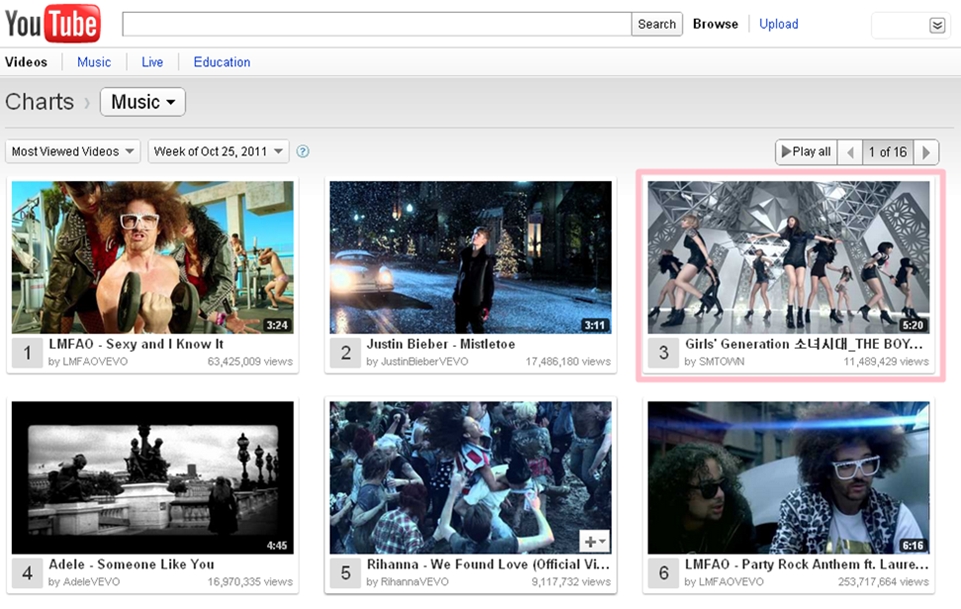The width and height of the screenshot is (961, 609).
Task: Open Adele Someone Like You thumbnail
Action: pos(153,478)
